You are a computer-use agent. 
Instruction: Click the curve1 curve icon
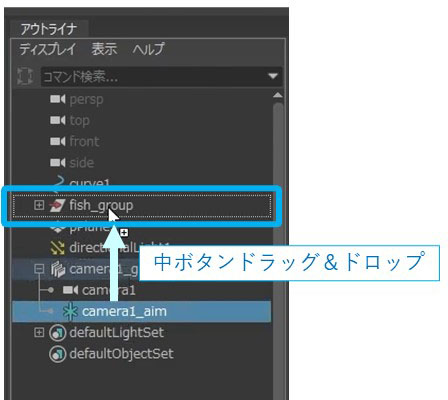pos(59,182)
